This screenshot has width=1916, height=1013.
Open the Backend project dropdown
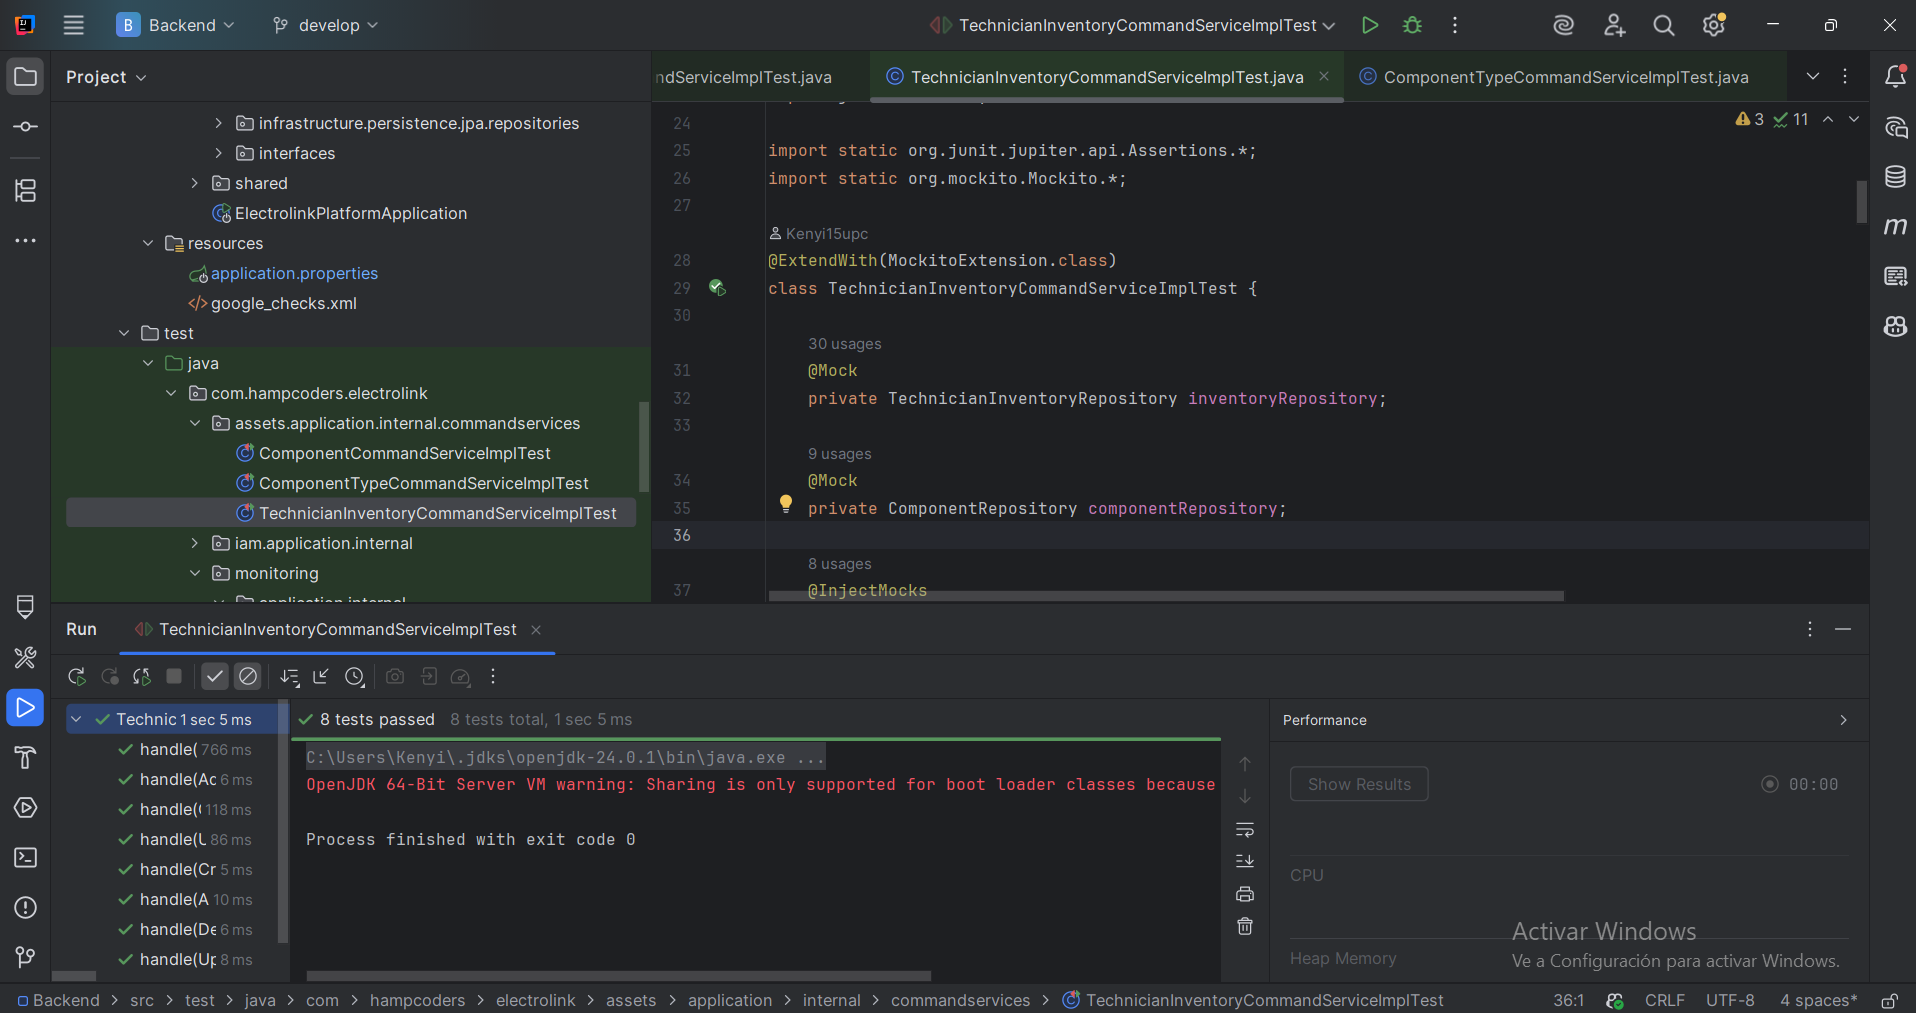coord(176,25)
